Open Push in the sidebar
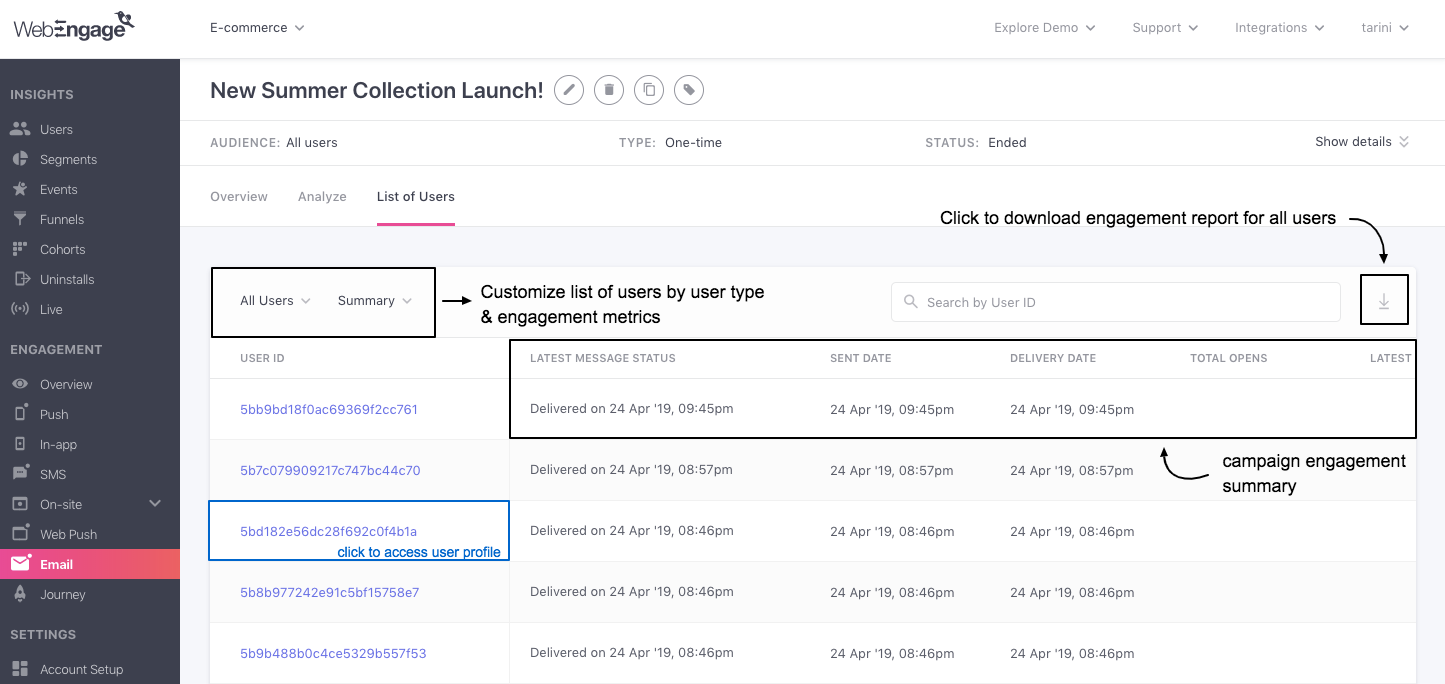1445x684 pixels. 54,414
